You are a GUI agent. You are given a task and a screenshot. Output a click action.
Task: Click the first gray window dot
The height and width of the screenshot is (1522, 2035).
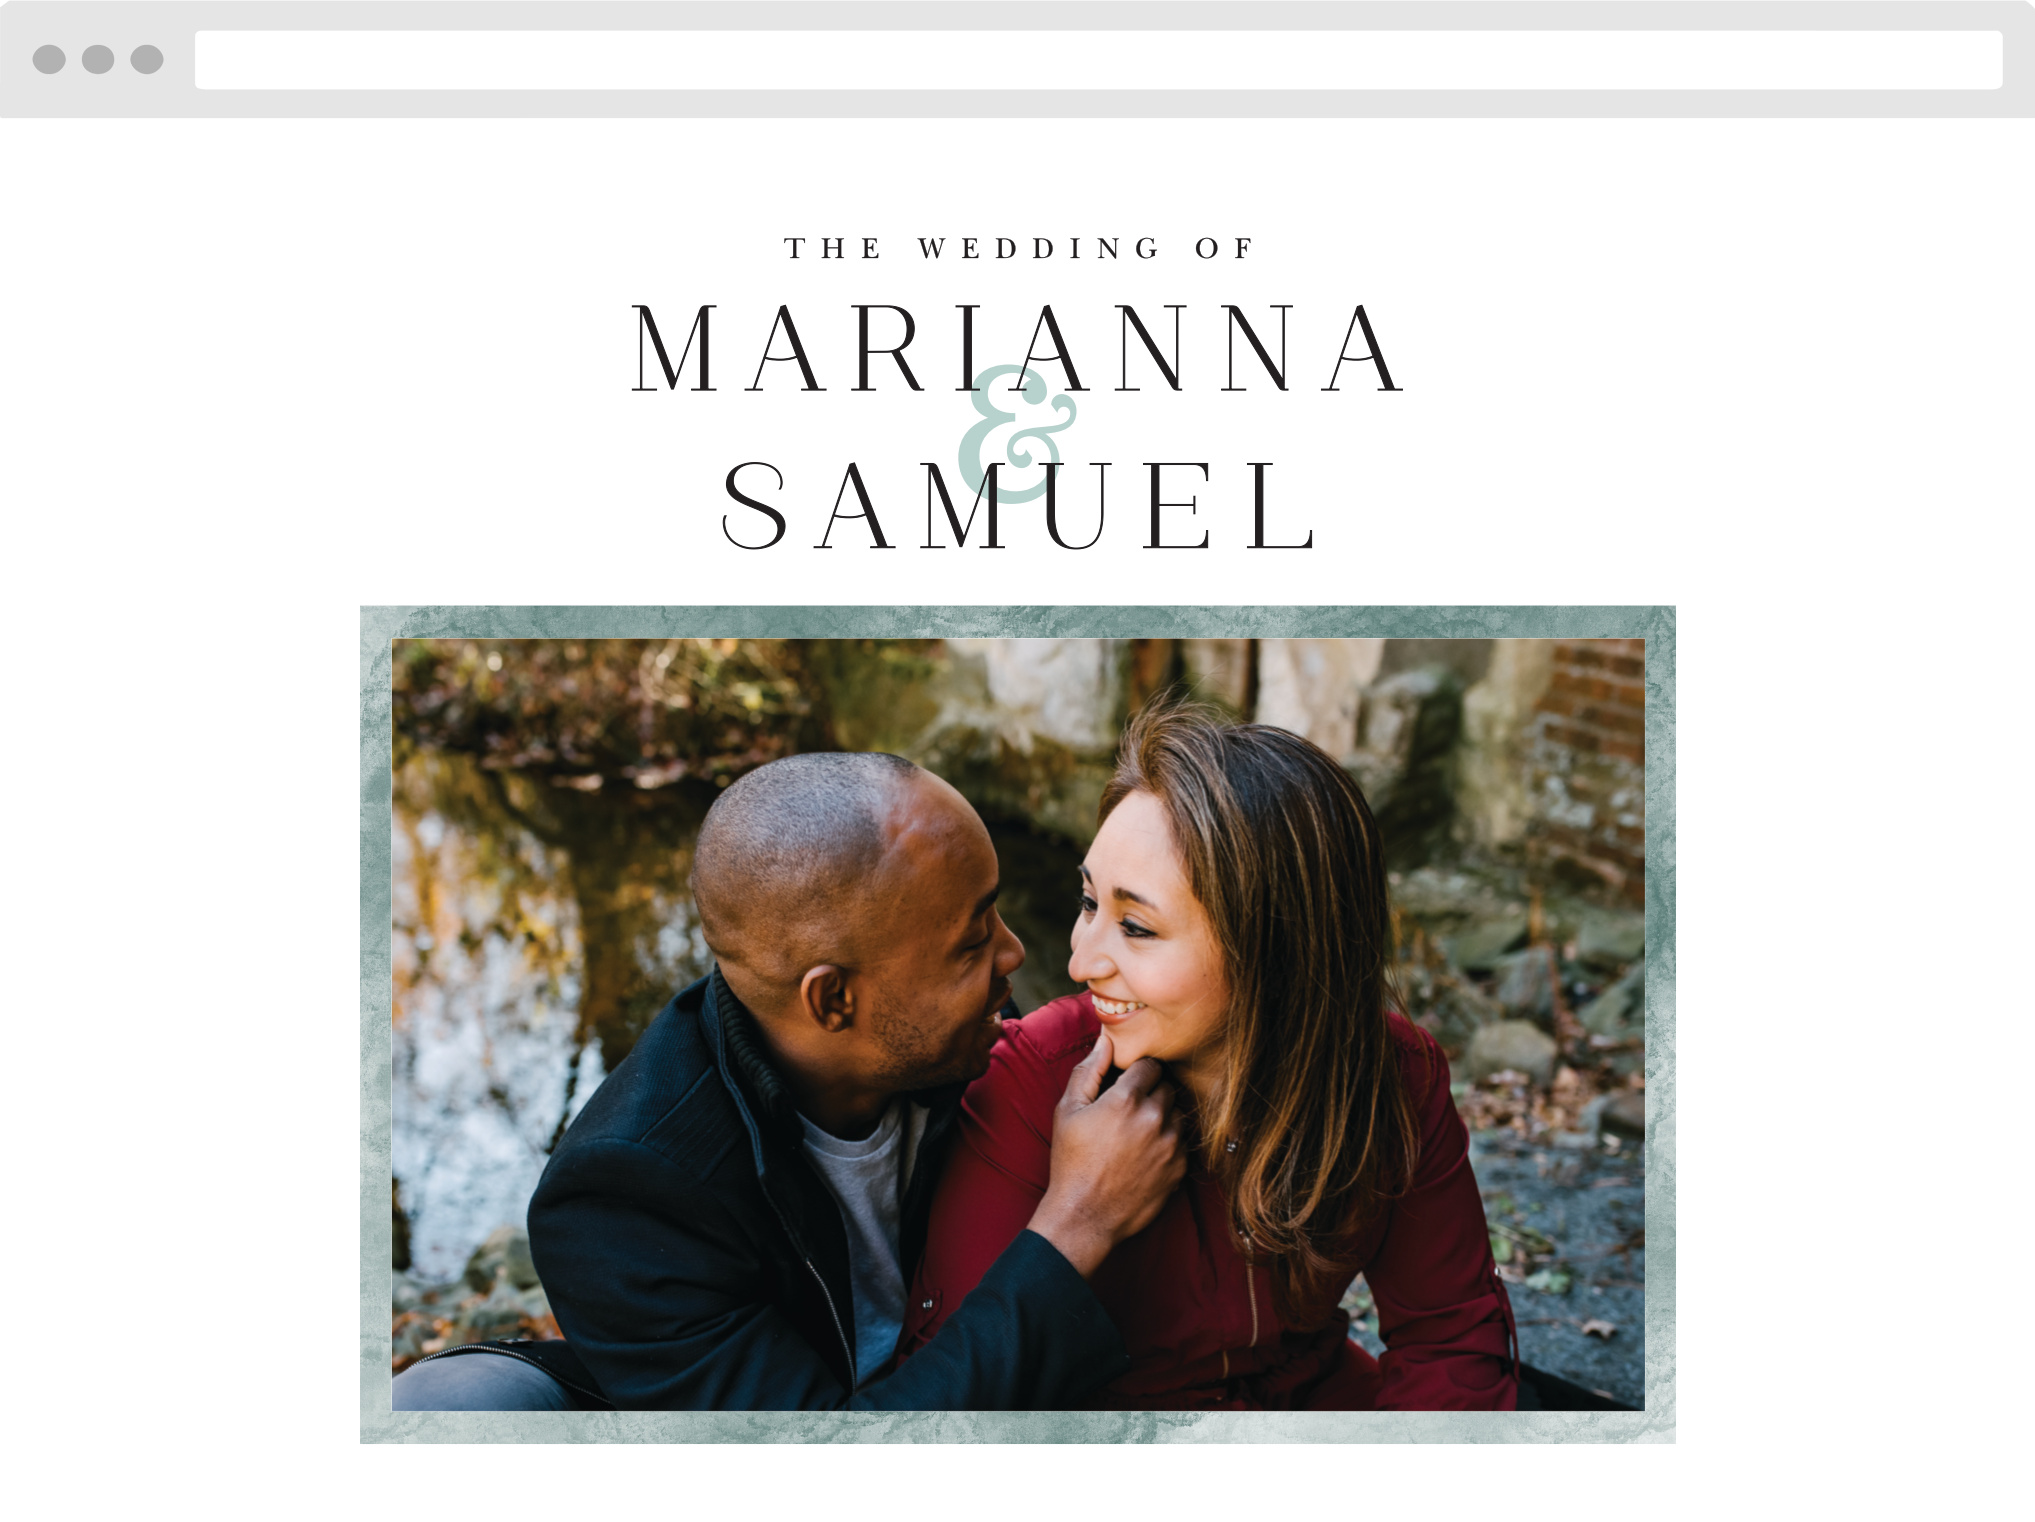coord(49,59)
